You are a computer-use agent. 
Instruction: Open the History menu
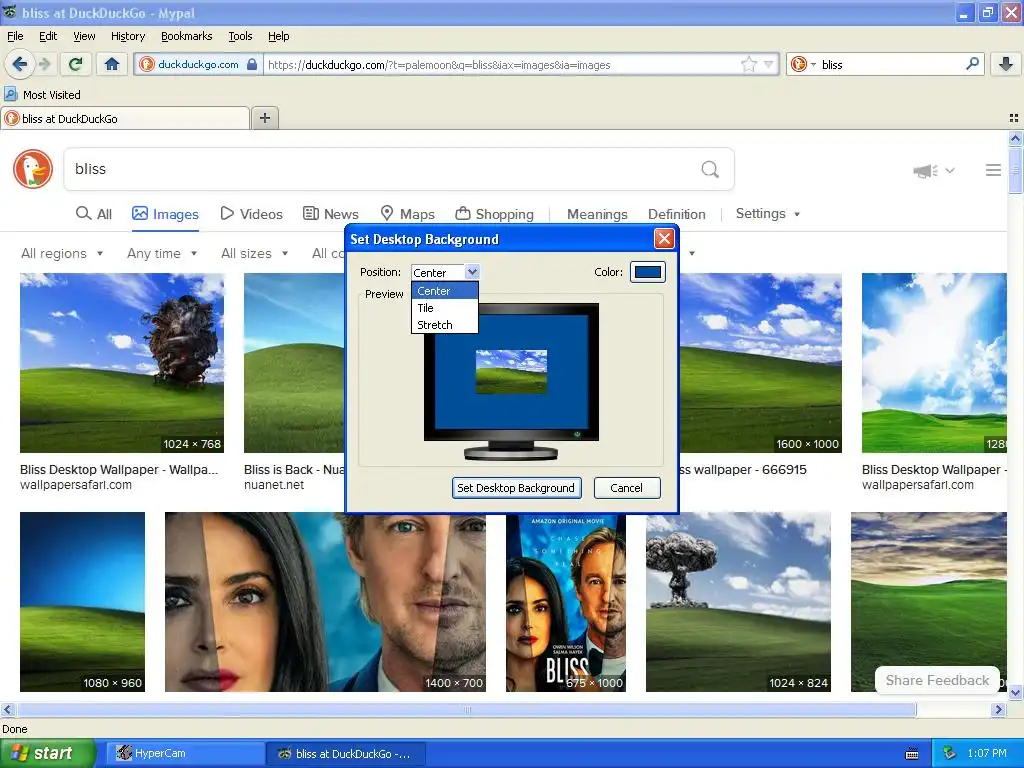click(127, 36)
